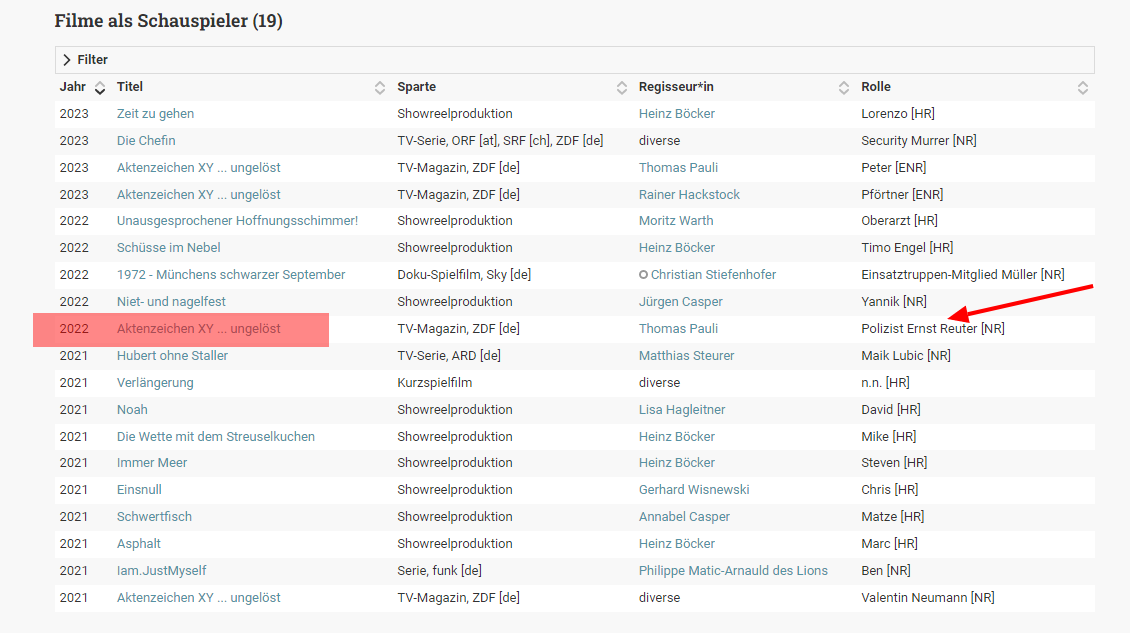
Task: Click sort icon in Sparte column header
Action: (x=621, y=88)
